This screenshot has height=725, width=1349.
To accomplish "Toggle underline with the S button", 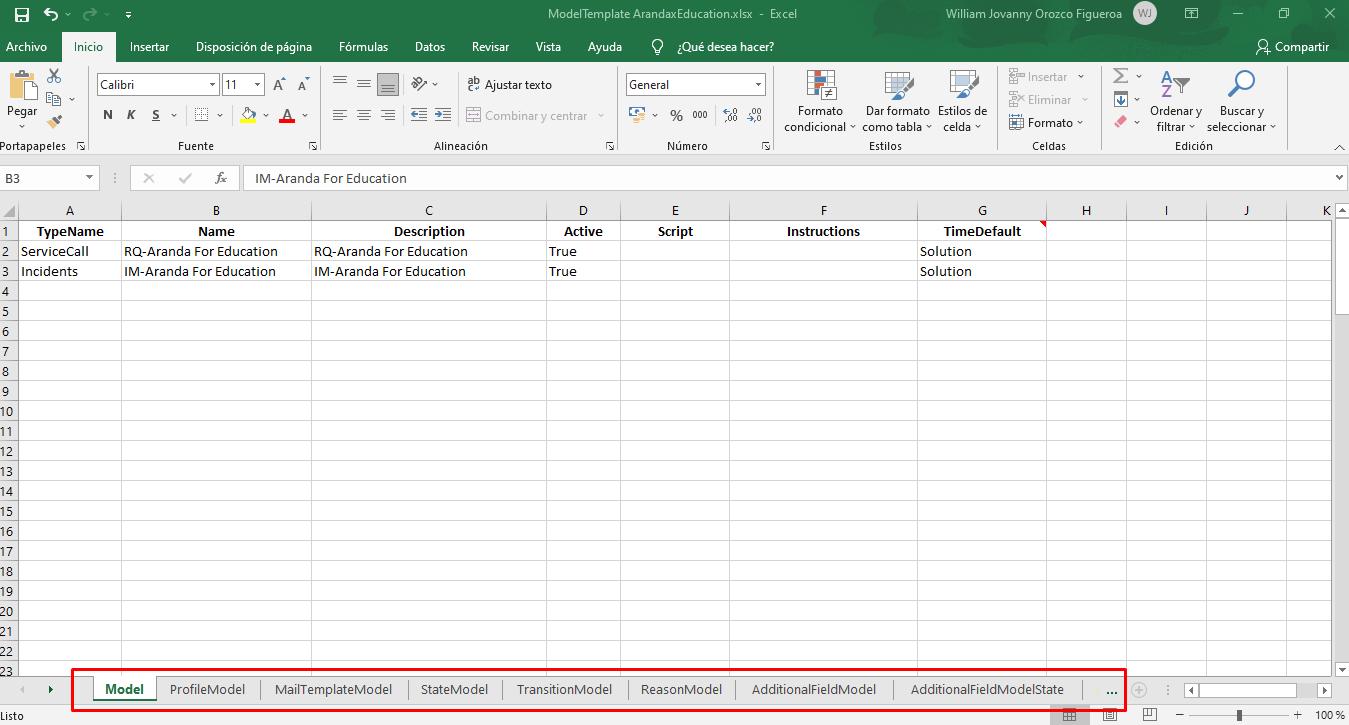I will (156, 115).
